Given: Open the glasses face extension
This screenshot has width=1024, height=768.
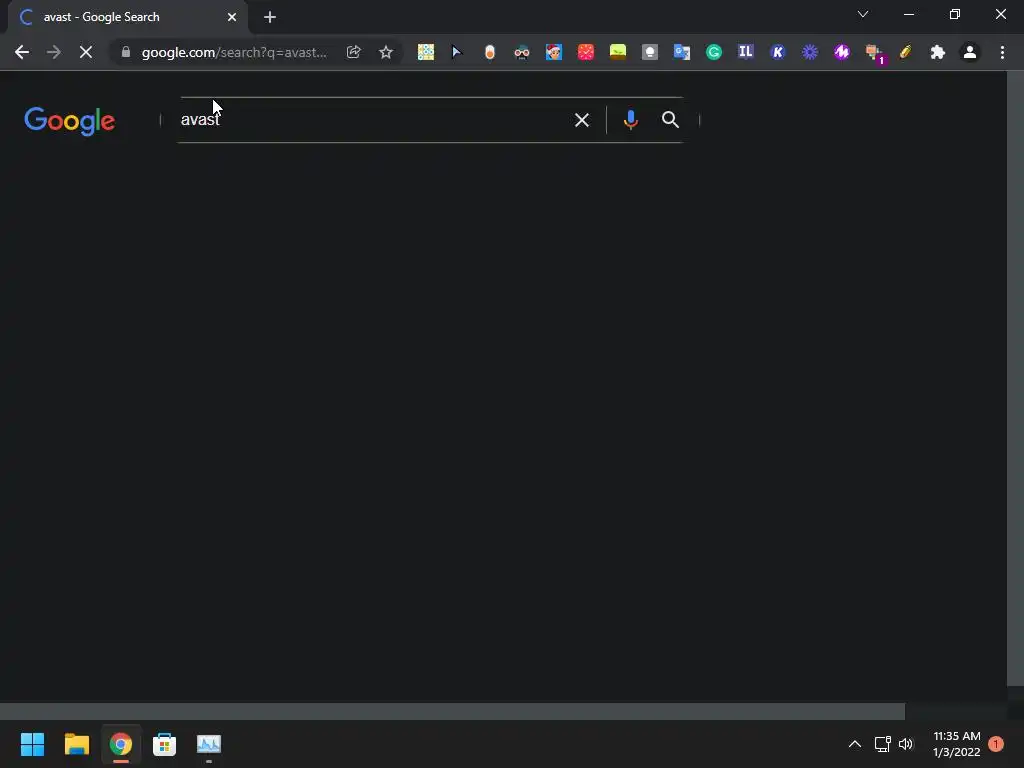Looking at the screenshot, I should [x=522, y=52].
